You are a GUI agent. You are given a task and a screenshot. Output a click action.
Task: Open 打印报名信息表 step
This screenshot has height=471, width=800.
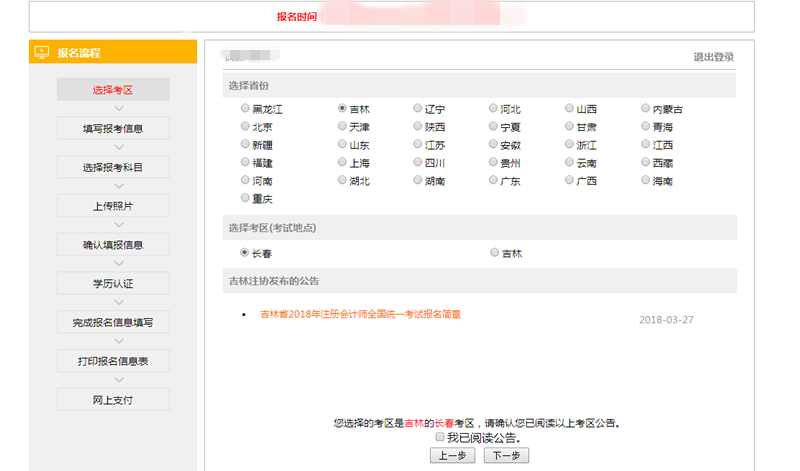coord(113,361)
